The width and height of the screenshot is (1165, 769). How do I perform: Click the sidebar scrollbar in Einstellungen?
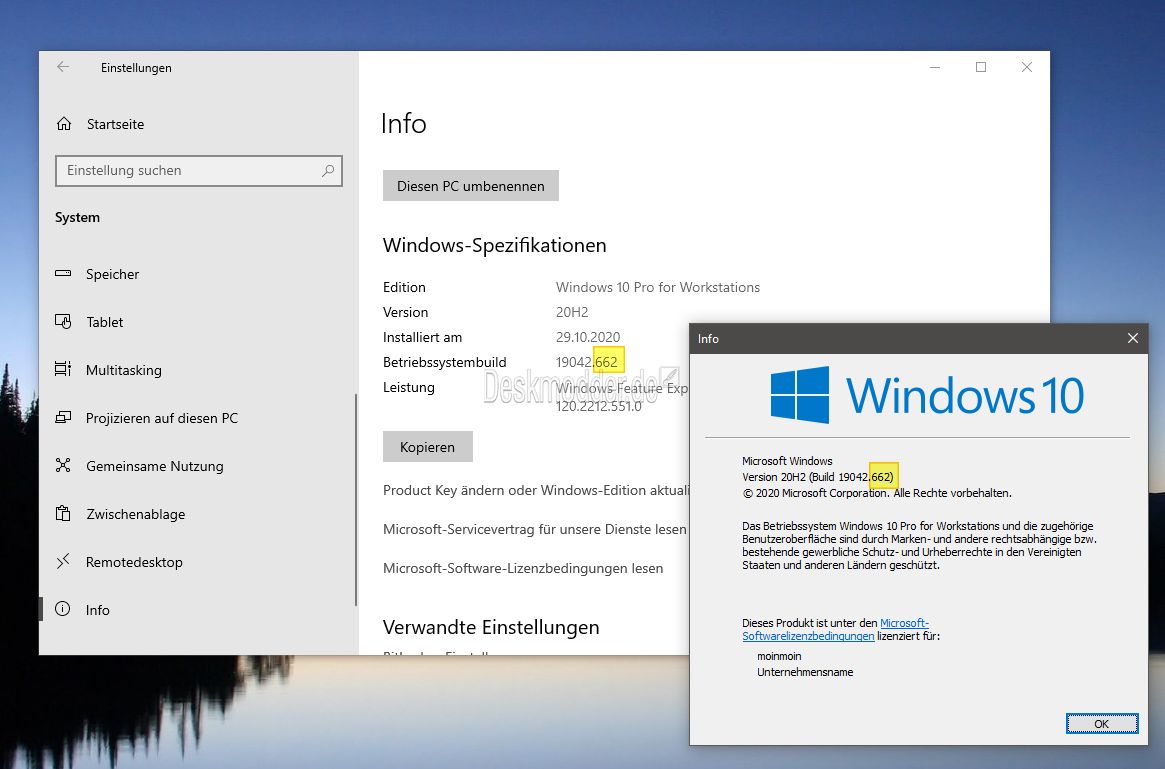(356, 499)
